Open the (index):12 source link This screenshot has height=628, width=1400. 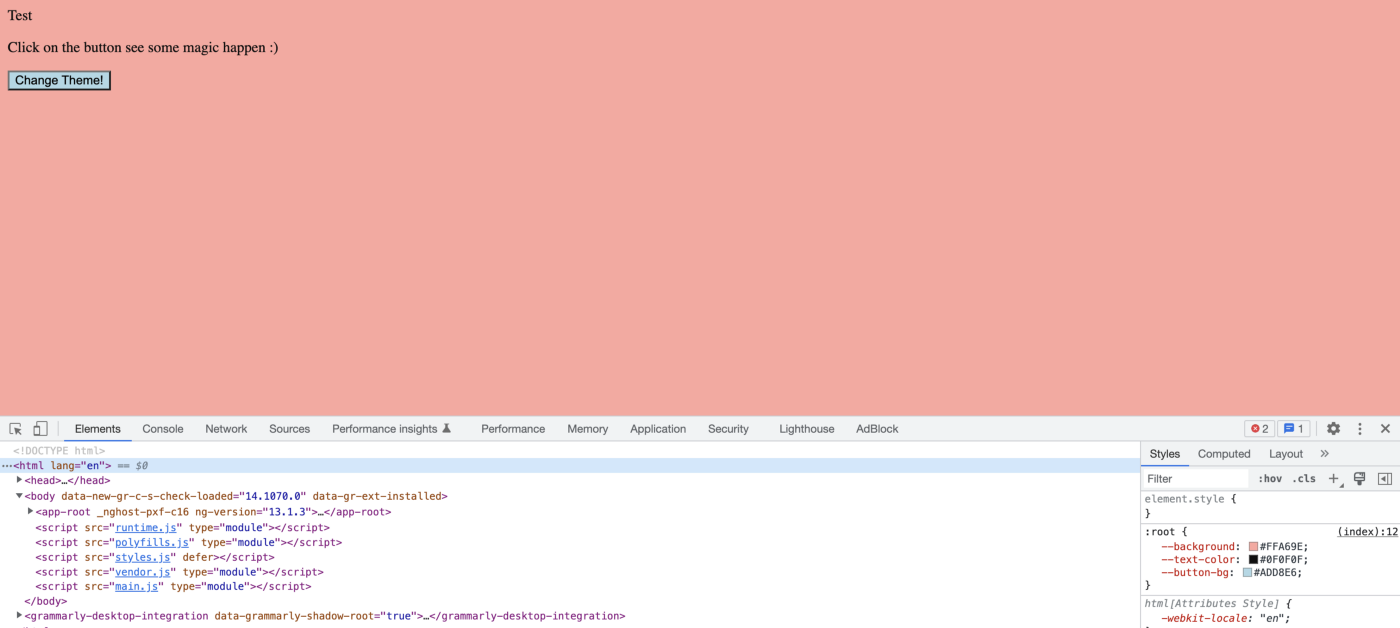tap(1367, 532)
